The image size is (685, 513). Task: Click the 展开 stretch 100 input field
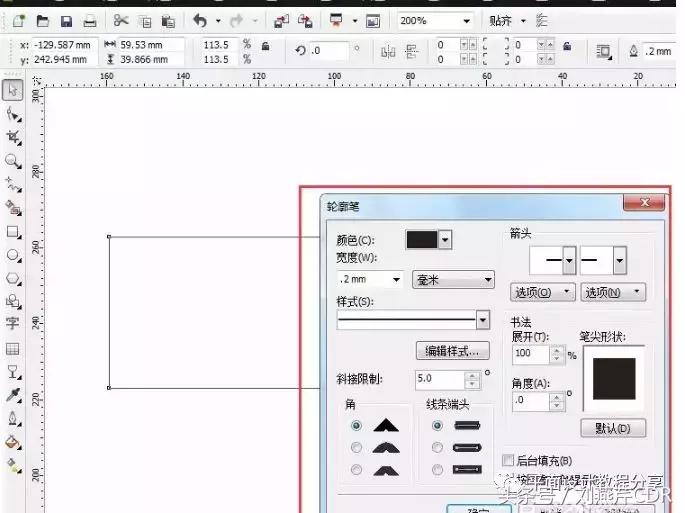pos(530,354)
